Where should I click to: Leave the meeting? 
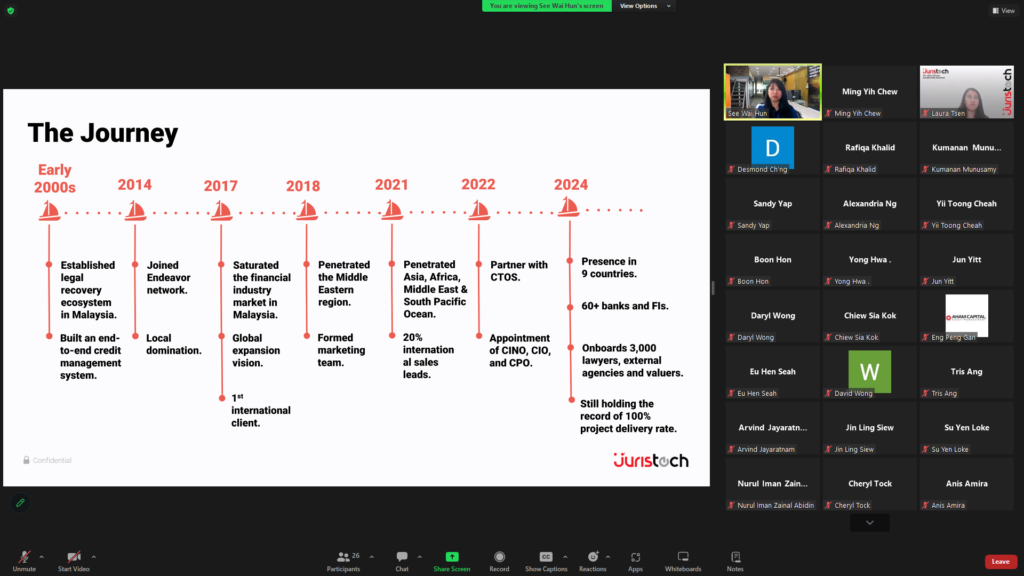pyautogui.click(x=1000, y=562)
